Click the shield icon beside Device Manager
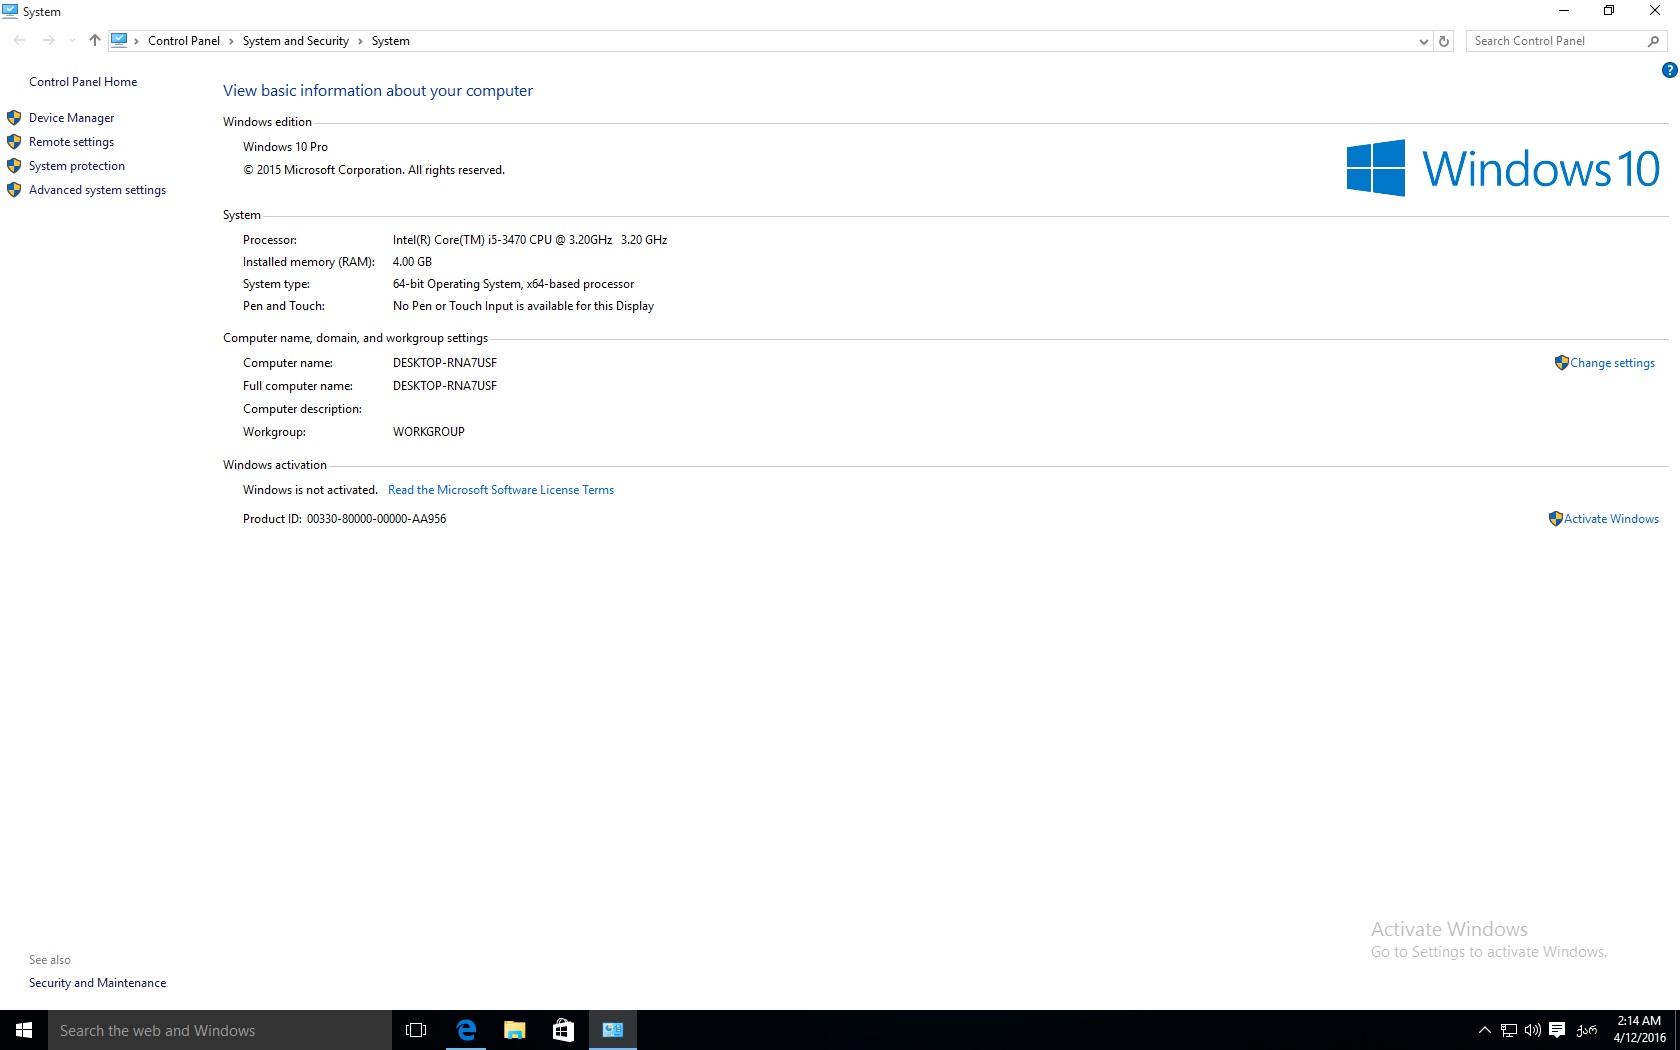The width and height of the screenshot is (1680, 1050). tap(14, 118)
